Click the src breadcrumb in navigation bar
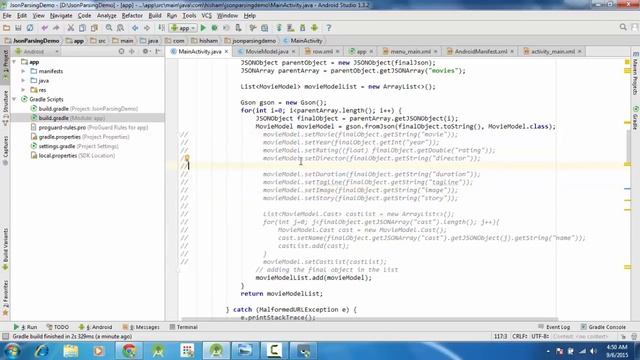 (98, 41)
